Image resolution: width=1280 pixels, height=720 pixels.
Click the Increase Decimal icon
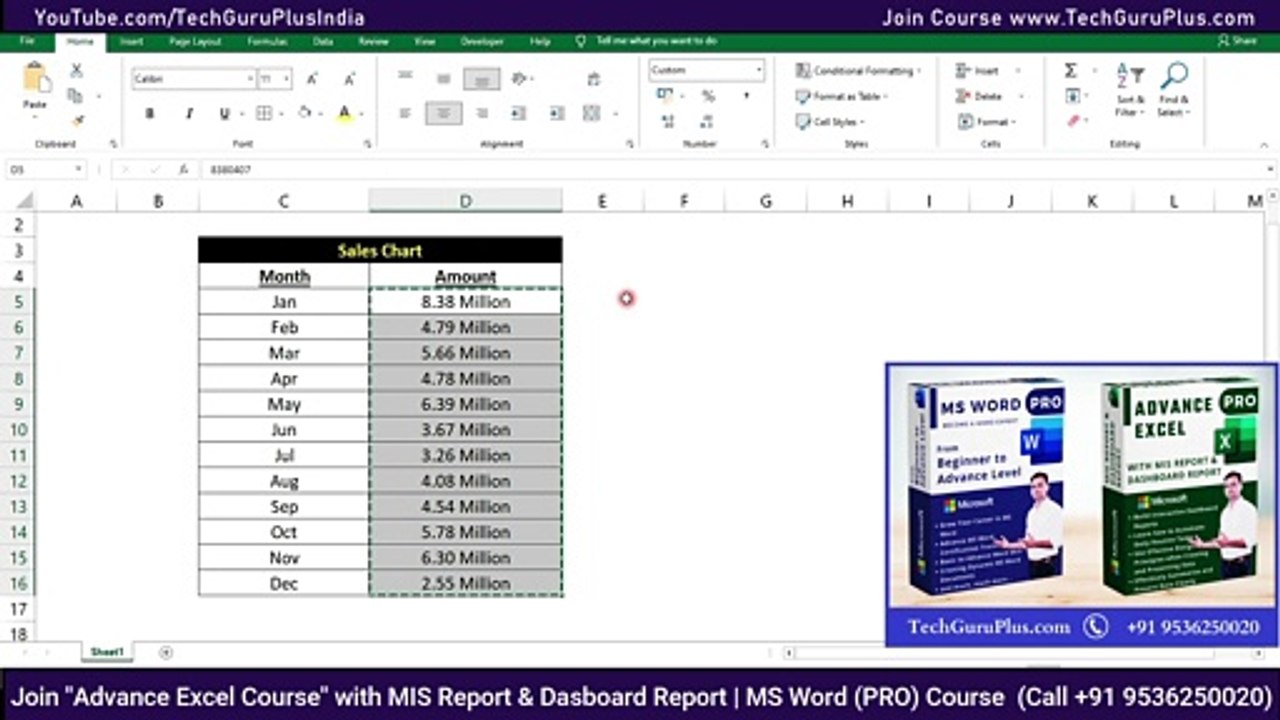click(668, 121)
